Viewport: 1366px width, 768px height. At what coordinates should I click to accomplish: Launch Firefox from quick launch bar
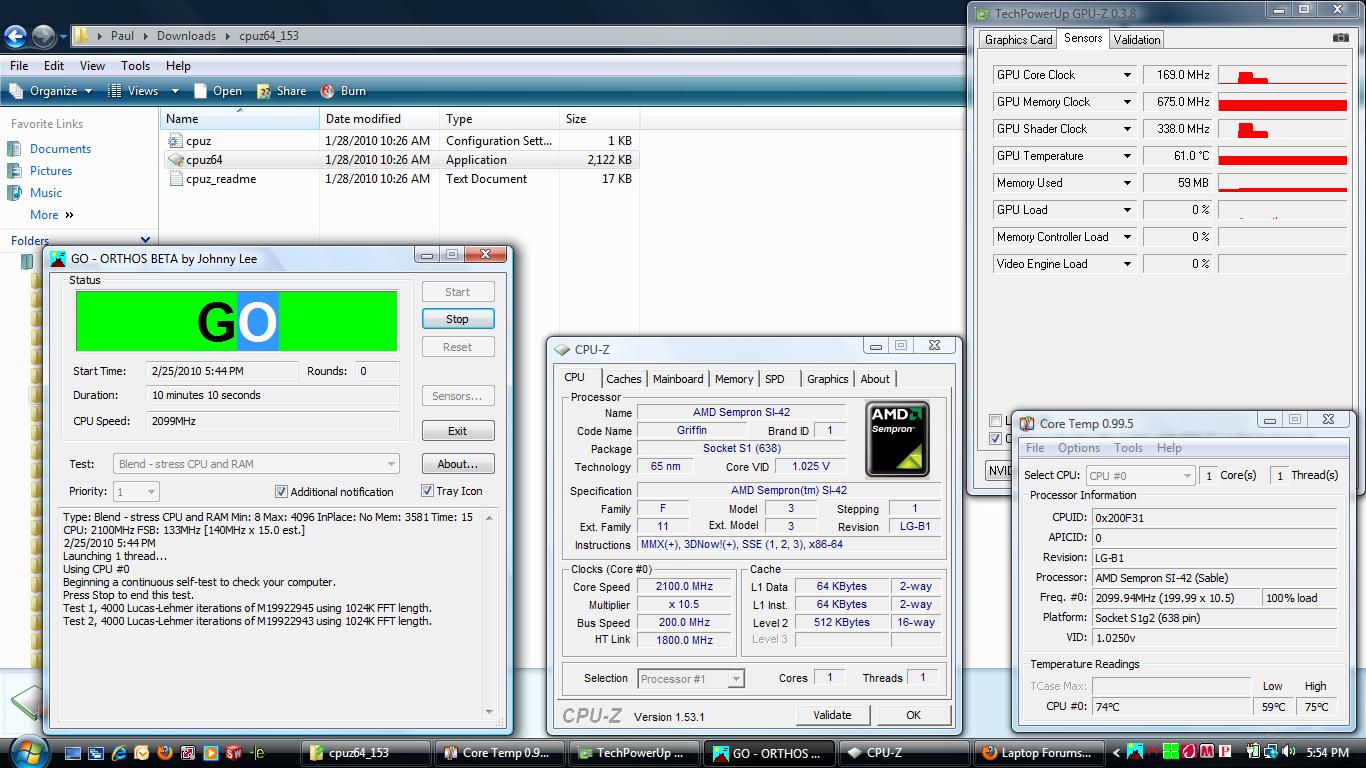tap(165, 753)
